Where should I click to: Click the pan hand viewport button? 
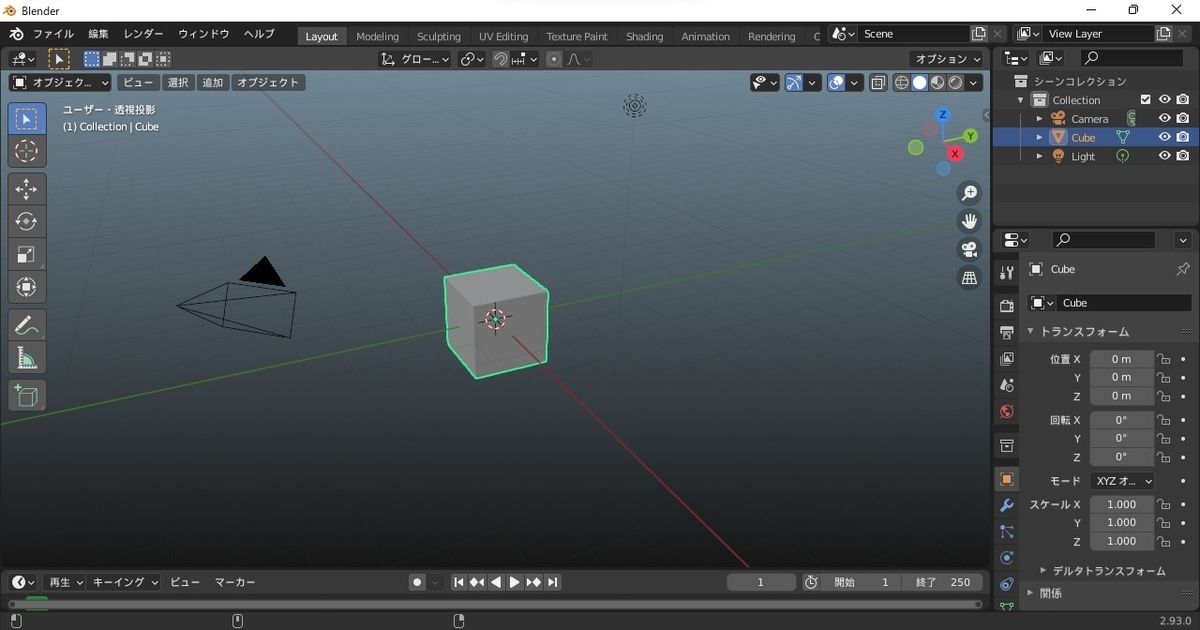tap(969, 221)
